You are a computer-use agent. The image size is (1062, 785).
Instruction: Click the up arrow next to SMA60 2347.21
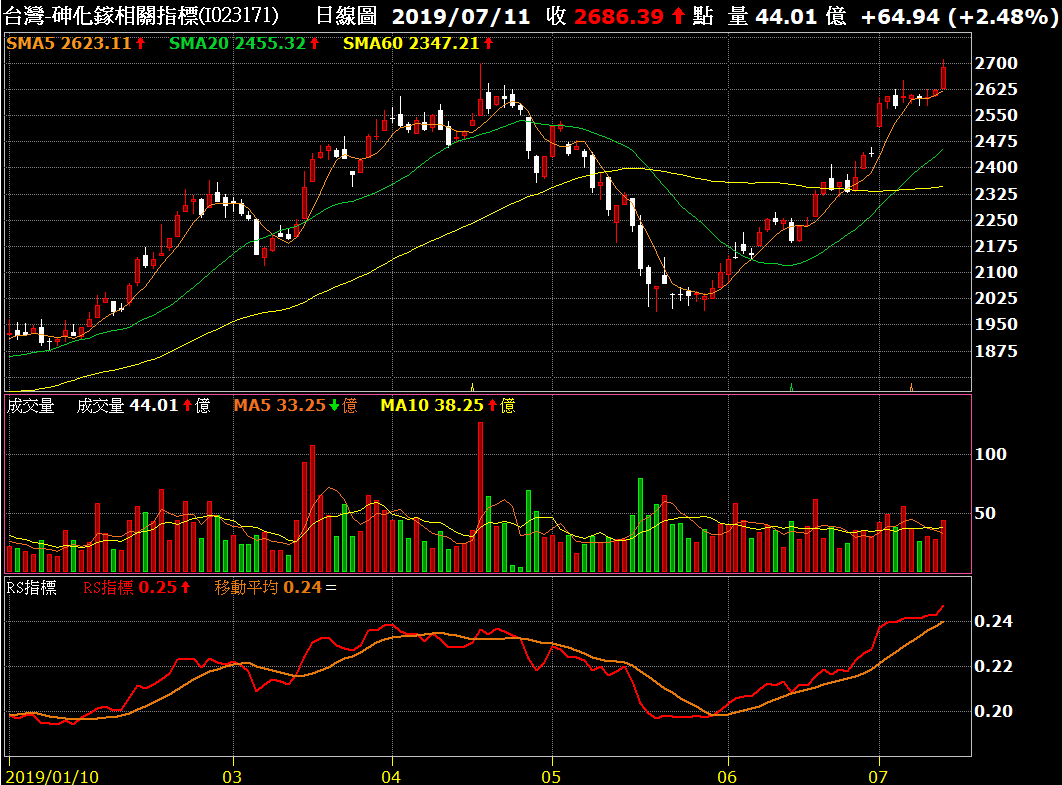(491, 44)
